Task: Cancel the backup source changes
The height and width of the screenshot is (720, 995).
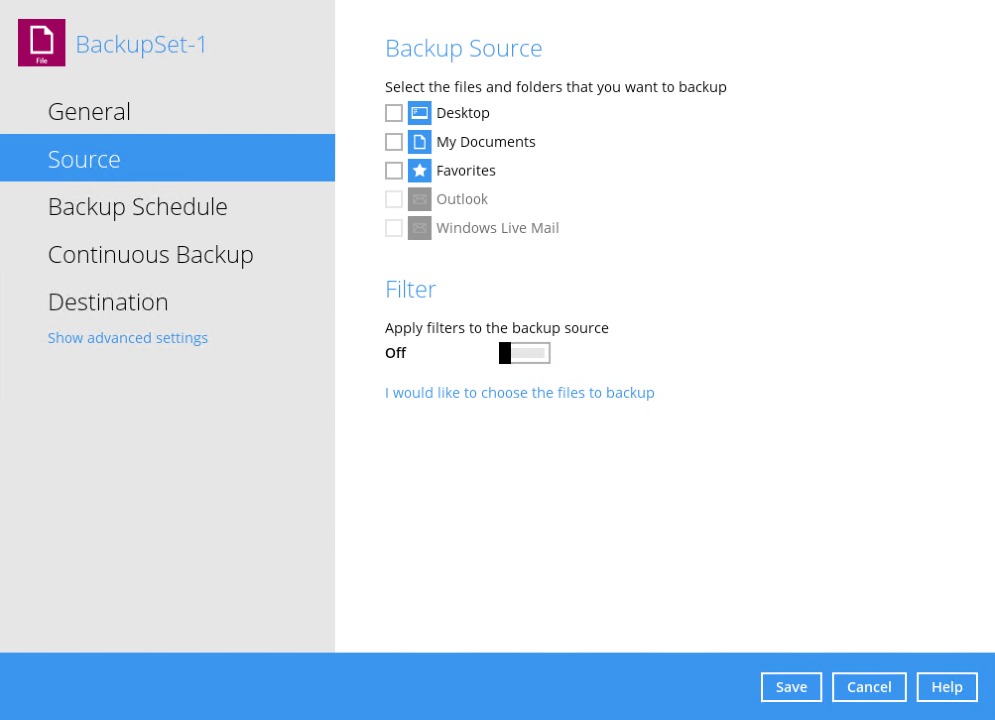Action: coord(868,687)
